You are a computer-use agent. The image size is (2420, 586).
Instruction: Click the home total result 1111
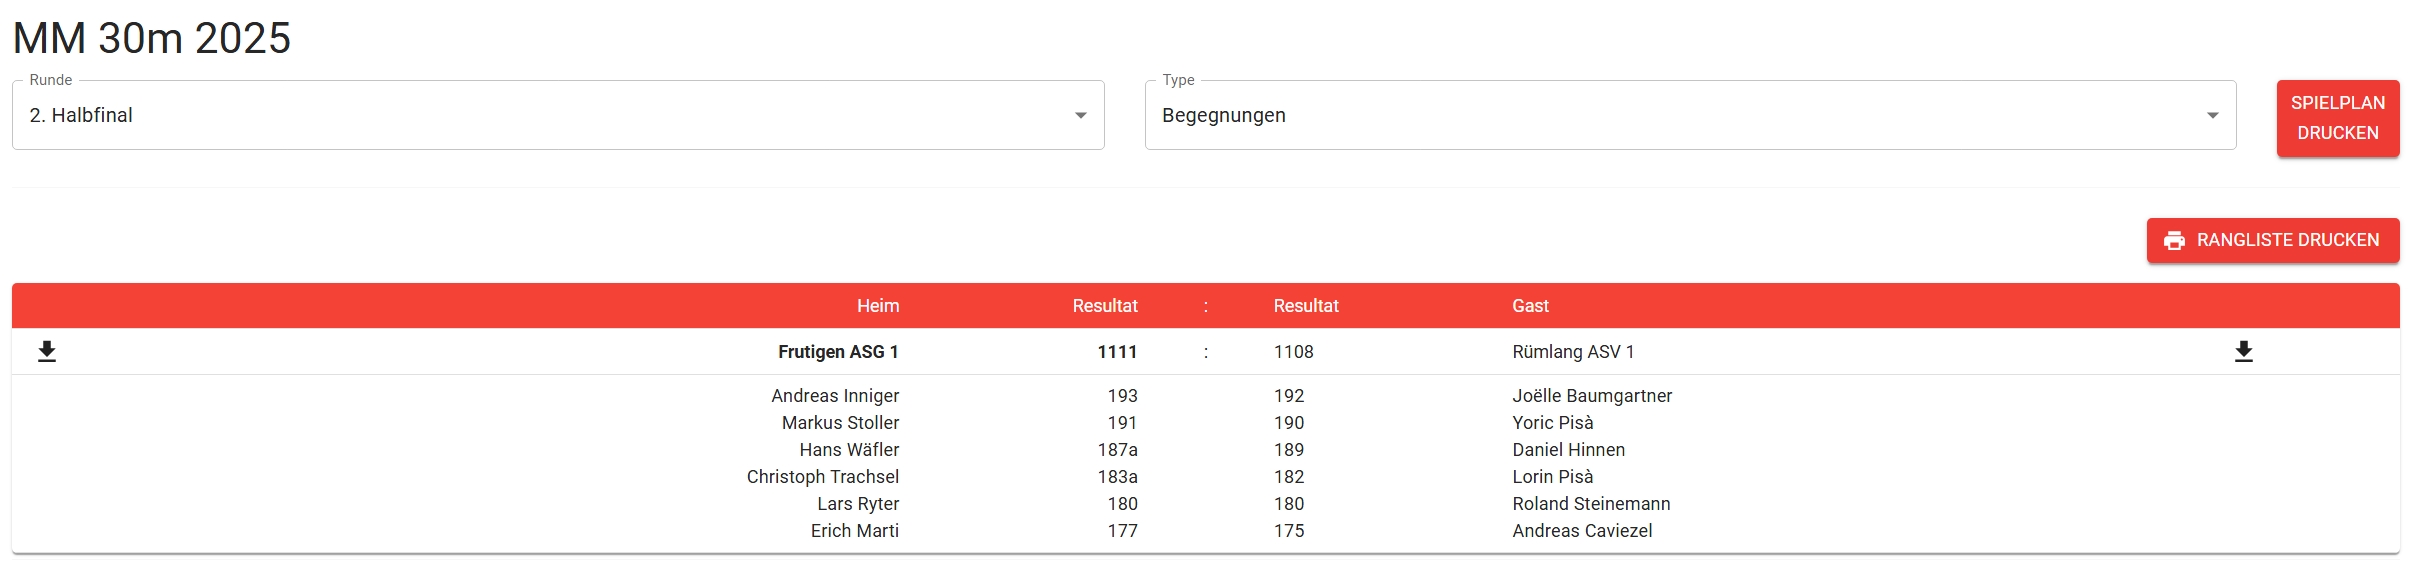[1117, 352]
